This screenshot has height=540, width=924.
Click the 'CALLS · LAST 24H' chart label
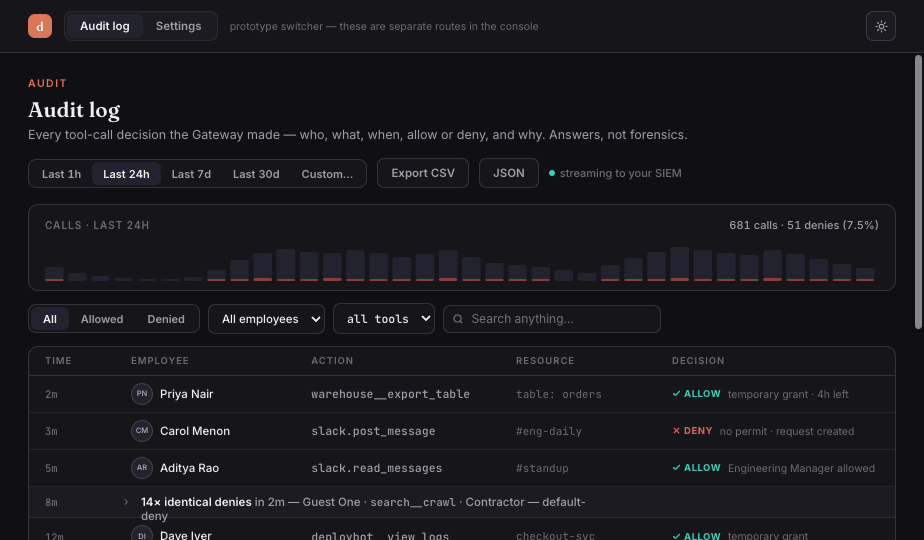pyautogui.click(x=97, y=225)
